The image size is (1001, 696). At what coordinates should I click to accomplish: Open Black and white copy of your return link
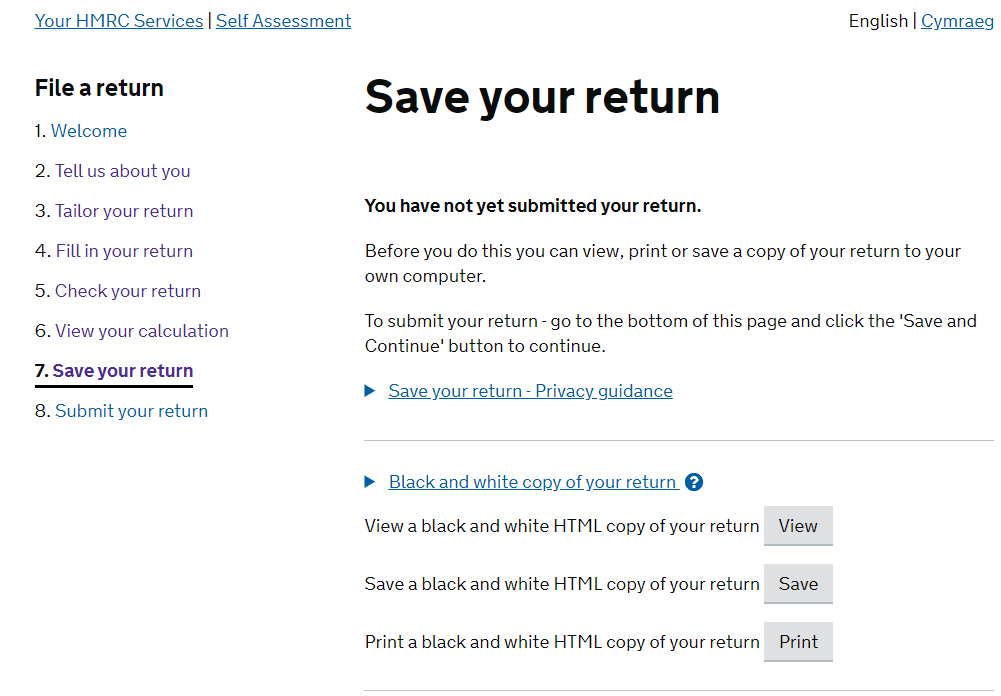point(533,482)
